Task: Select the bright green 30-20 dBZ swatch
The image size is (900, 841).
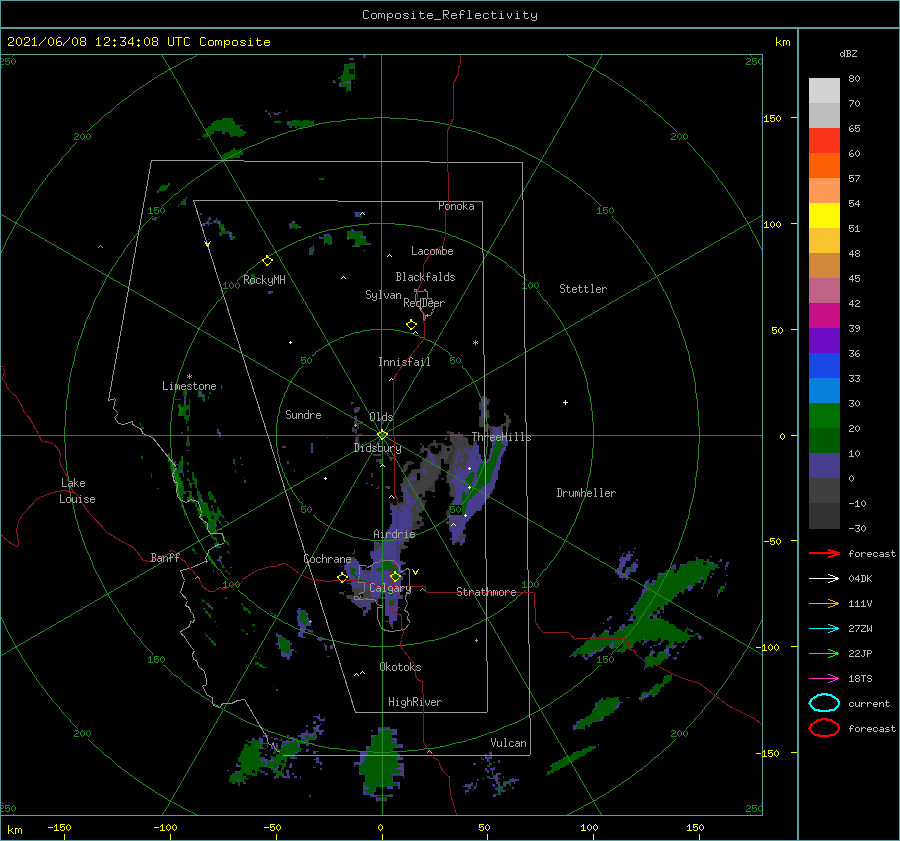Action: click(824, 416)
